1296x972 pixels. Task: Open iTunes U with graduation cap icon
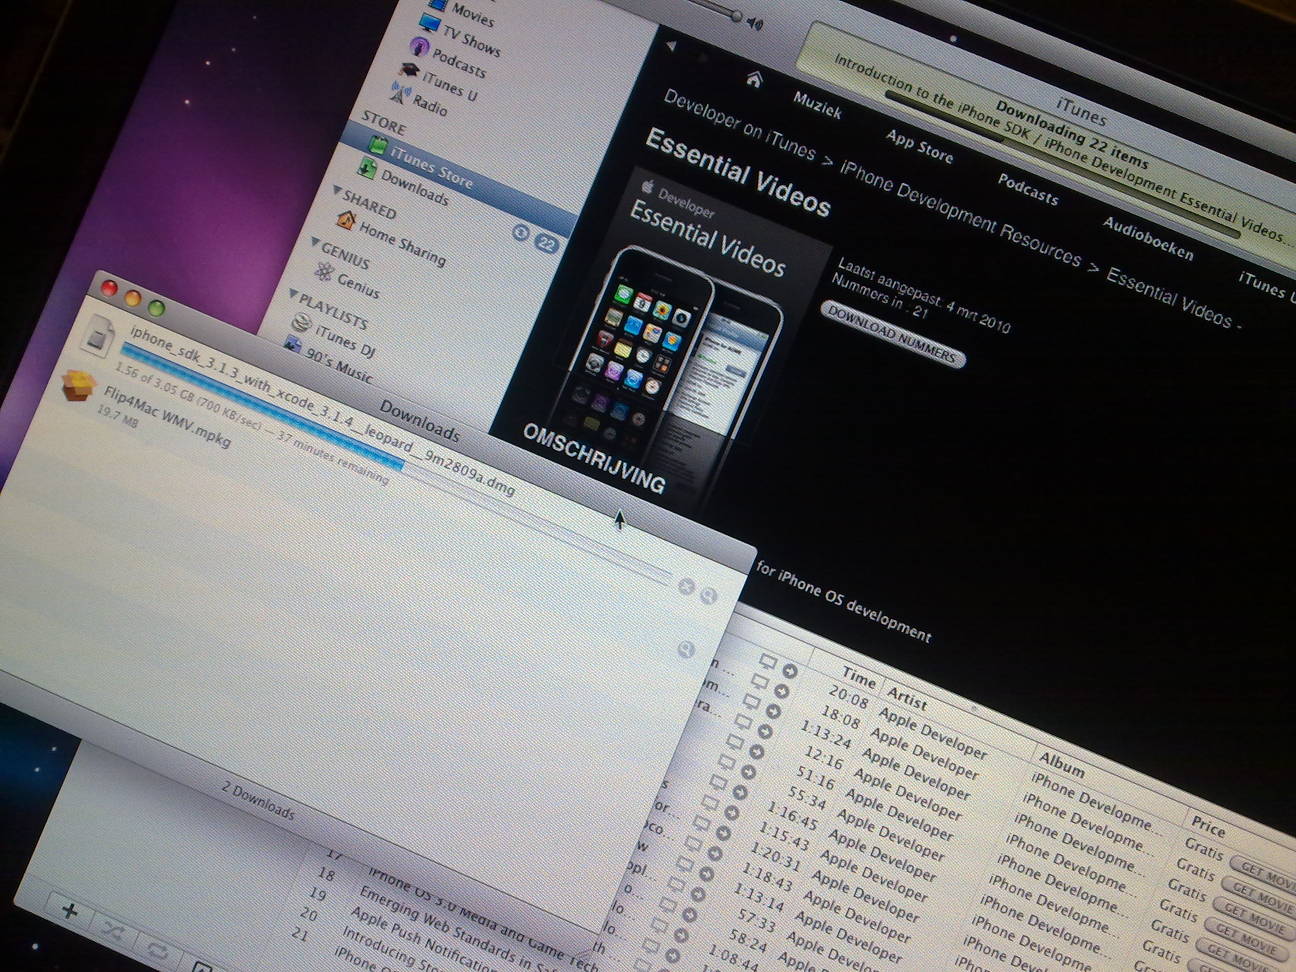(x=409, y=70)
